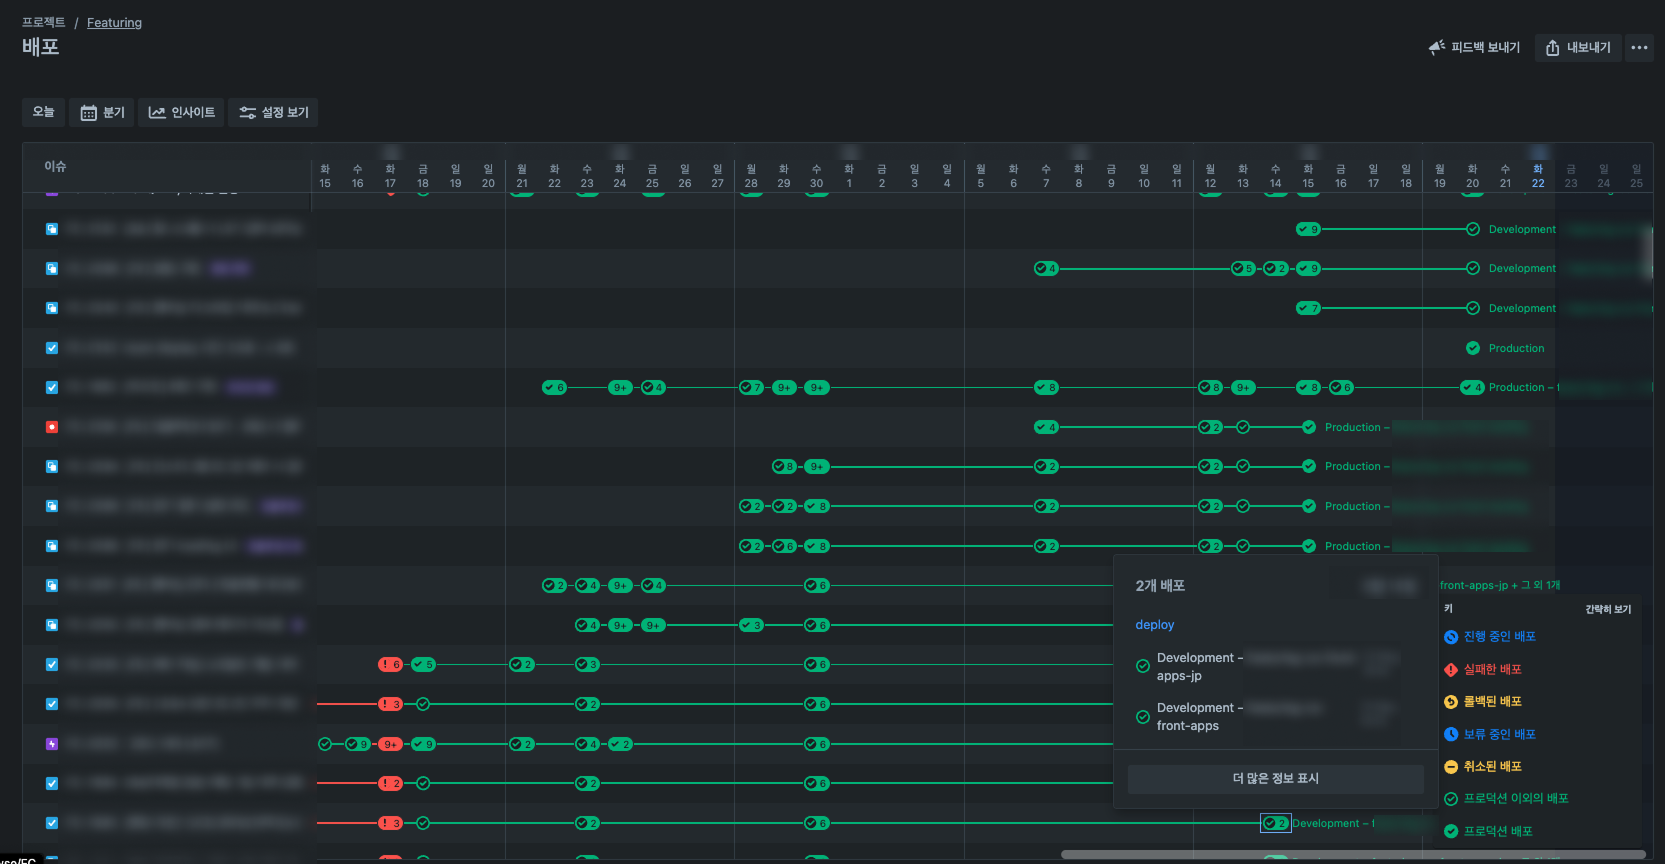1665x864 pixels.
Task: Click the success check icon beside apps-jp
Action: 1143,666
